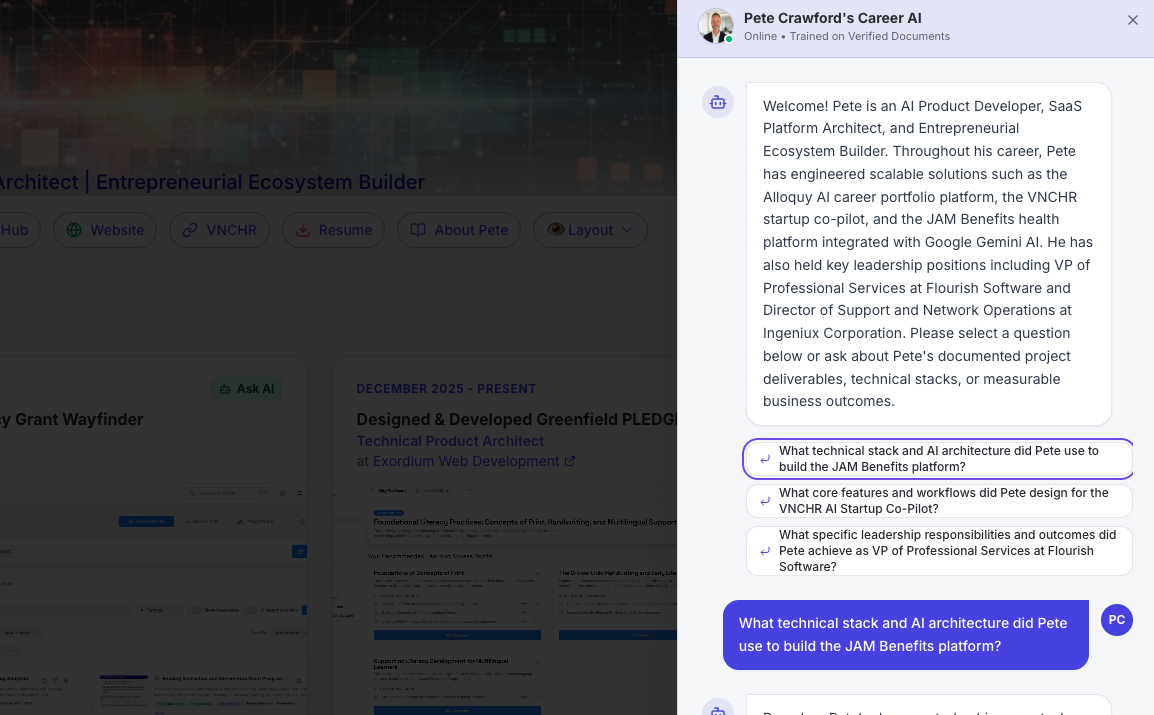Image resolution: width=1154 pixels, height=715 pixels.
Task: Click the download icon on Resume button
Action: (x=302, y=230)
